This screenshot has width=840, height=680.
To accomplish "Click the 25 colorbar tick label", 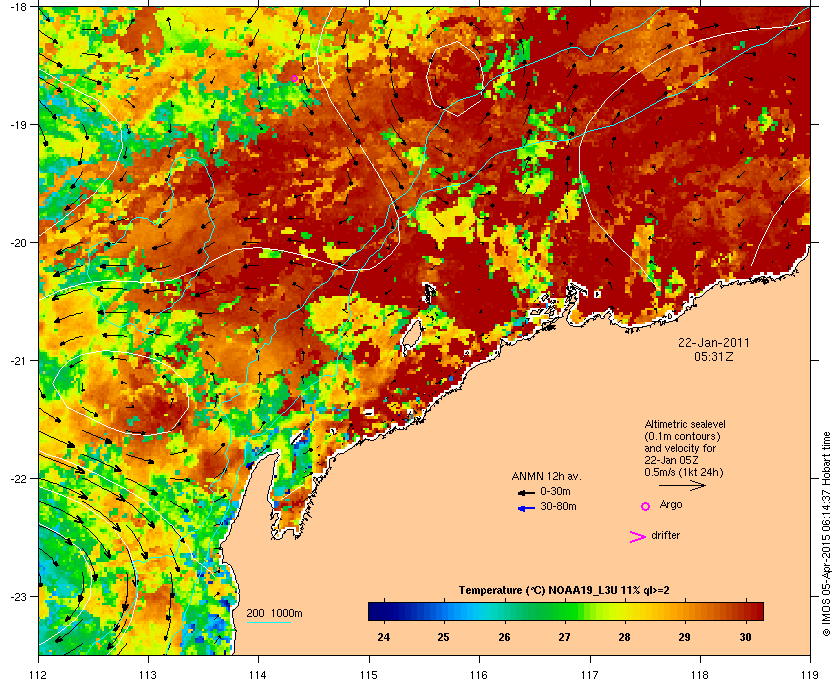I will tap(443, 637).
